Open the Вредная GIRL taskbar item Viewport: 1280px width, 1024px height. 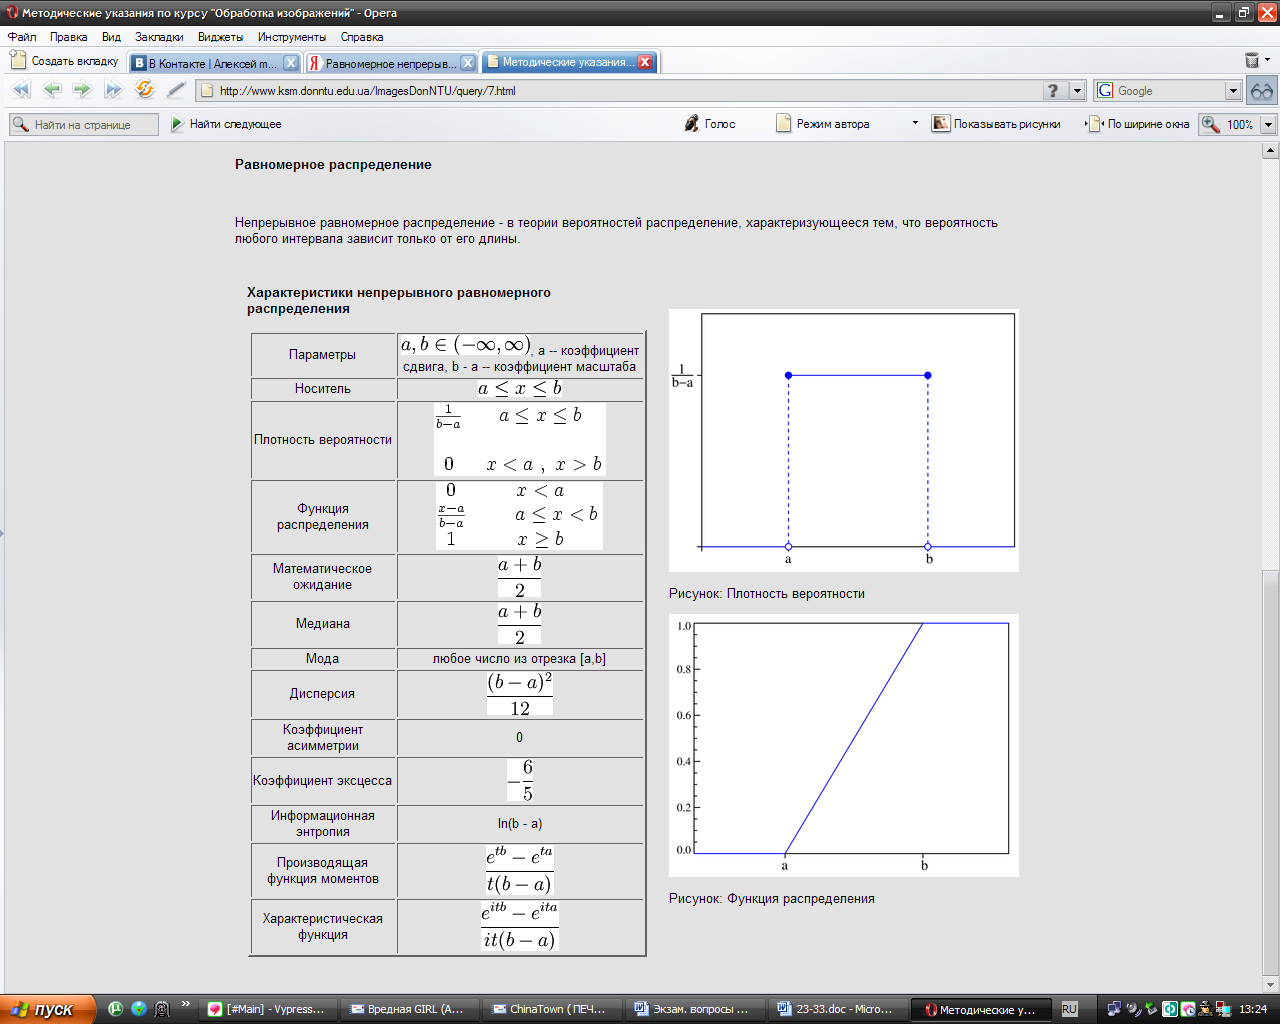click(408, 1009)
